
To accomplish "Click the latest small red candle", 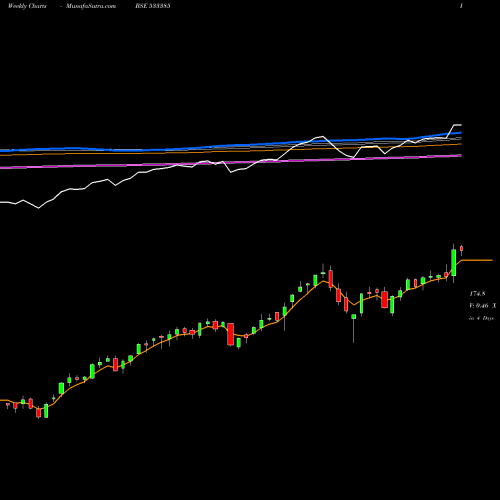I will pos(462,249).
